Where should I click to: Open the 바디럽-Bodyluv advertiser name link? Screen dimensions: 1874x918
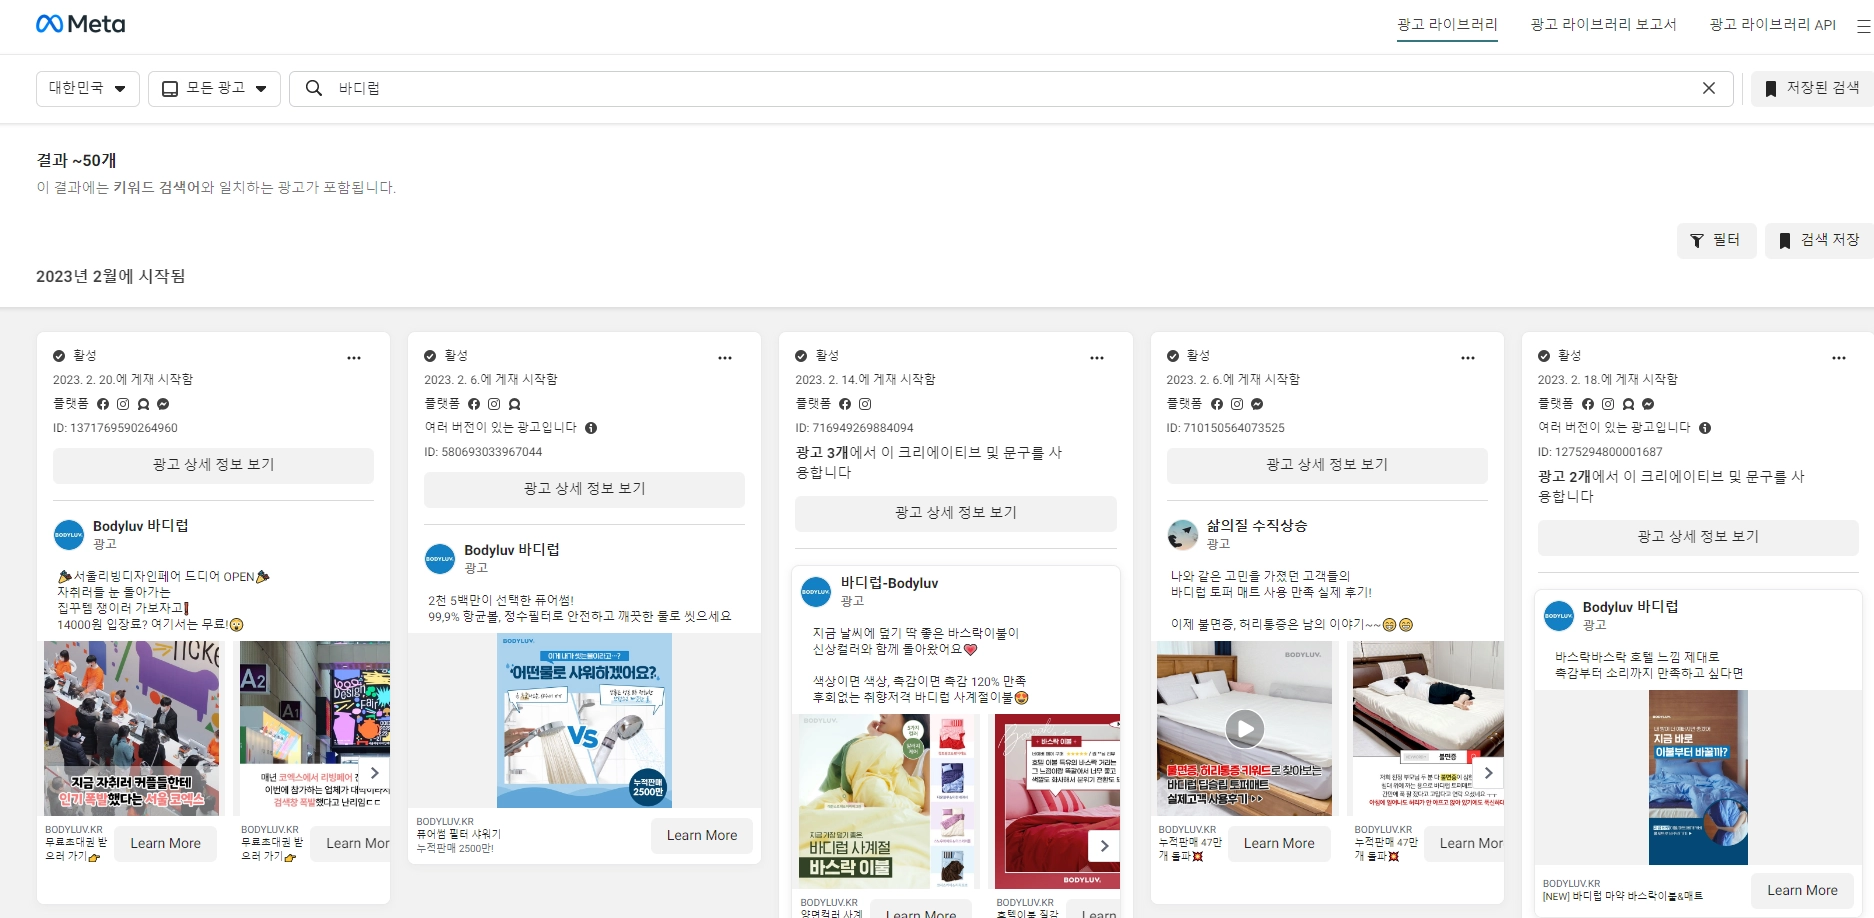889,583
